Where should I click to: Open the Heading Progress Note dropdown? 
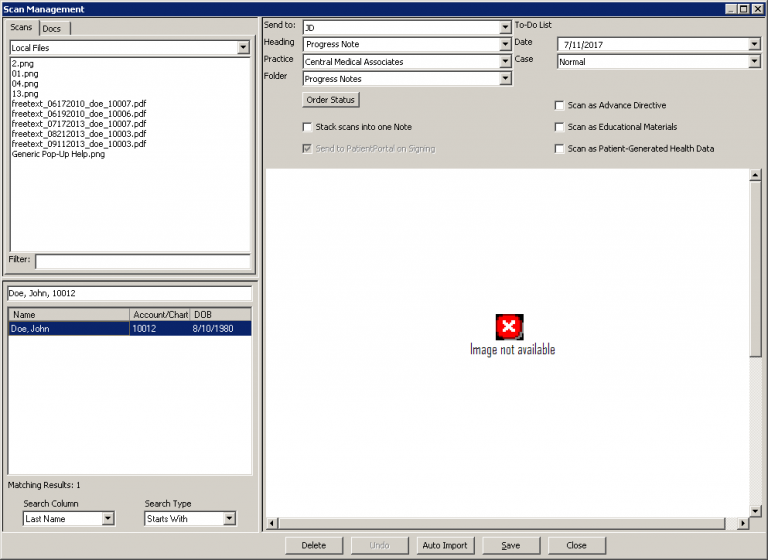pyautogui.click(x=504, y=45)
